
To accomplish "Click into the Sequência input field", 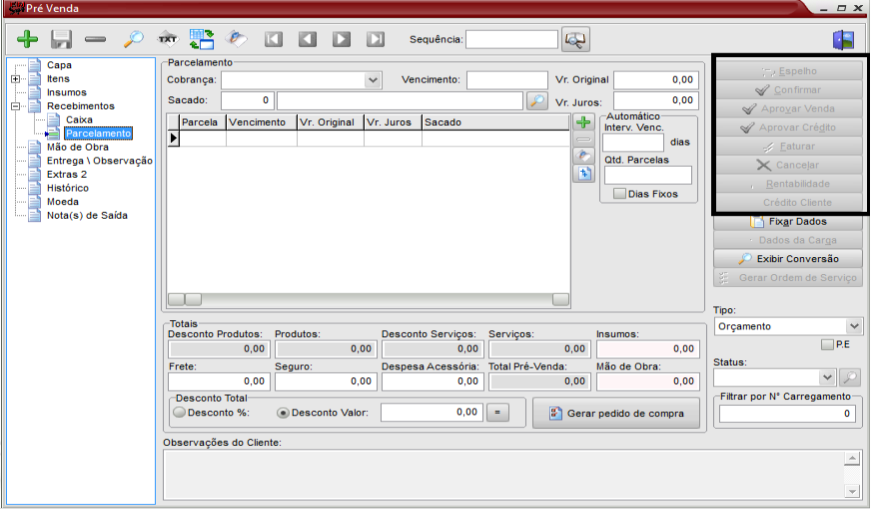I will 512,40.
